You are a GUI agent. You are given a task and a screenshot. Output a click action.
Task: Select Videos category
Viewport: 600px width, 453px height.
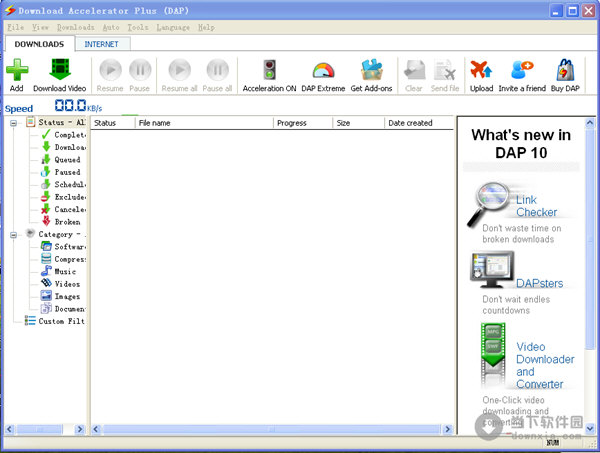[x=60, y=284]
